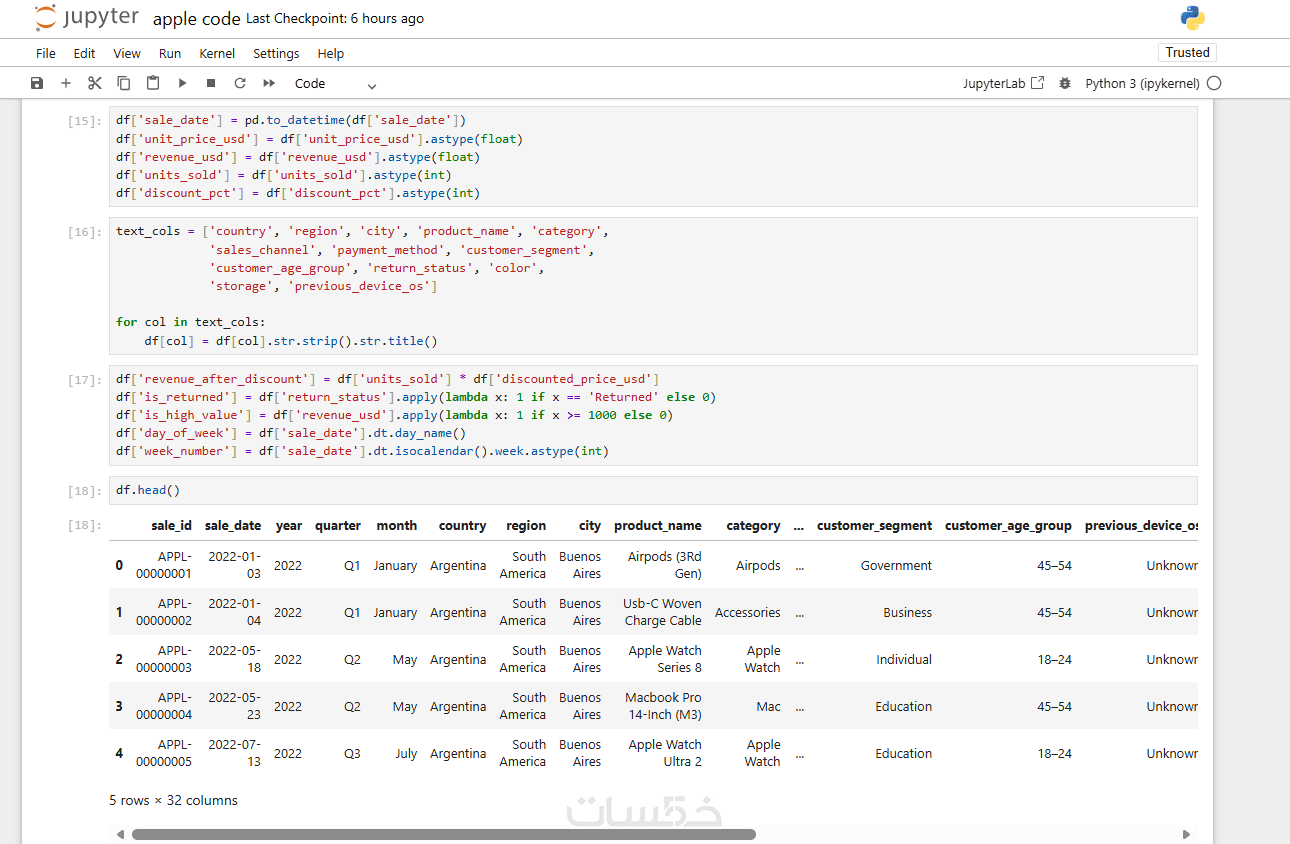Open the Settings menu
Viewport: 1290px width, 844px height.
(276, 54)
